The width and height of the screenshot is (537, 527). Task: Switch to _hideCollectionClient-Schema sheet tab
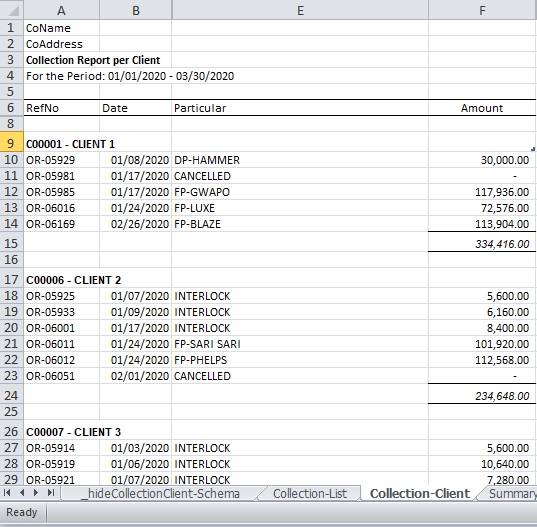tap(160, 493)
